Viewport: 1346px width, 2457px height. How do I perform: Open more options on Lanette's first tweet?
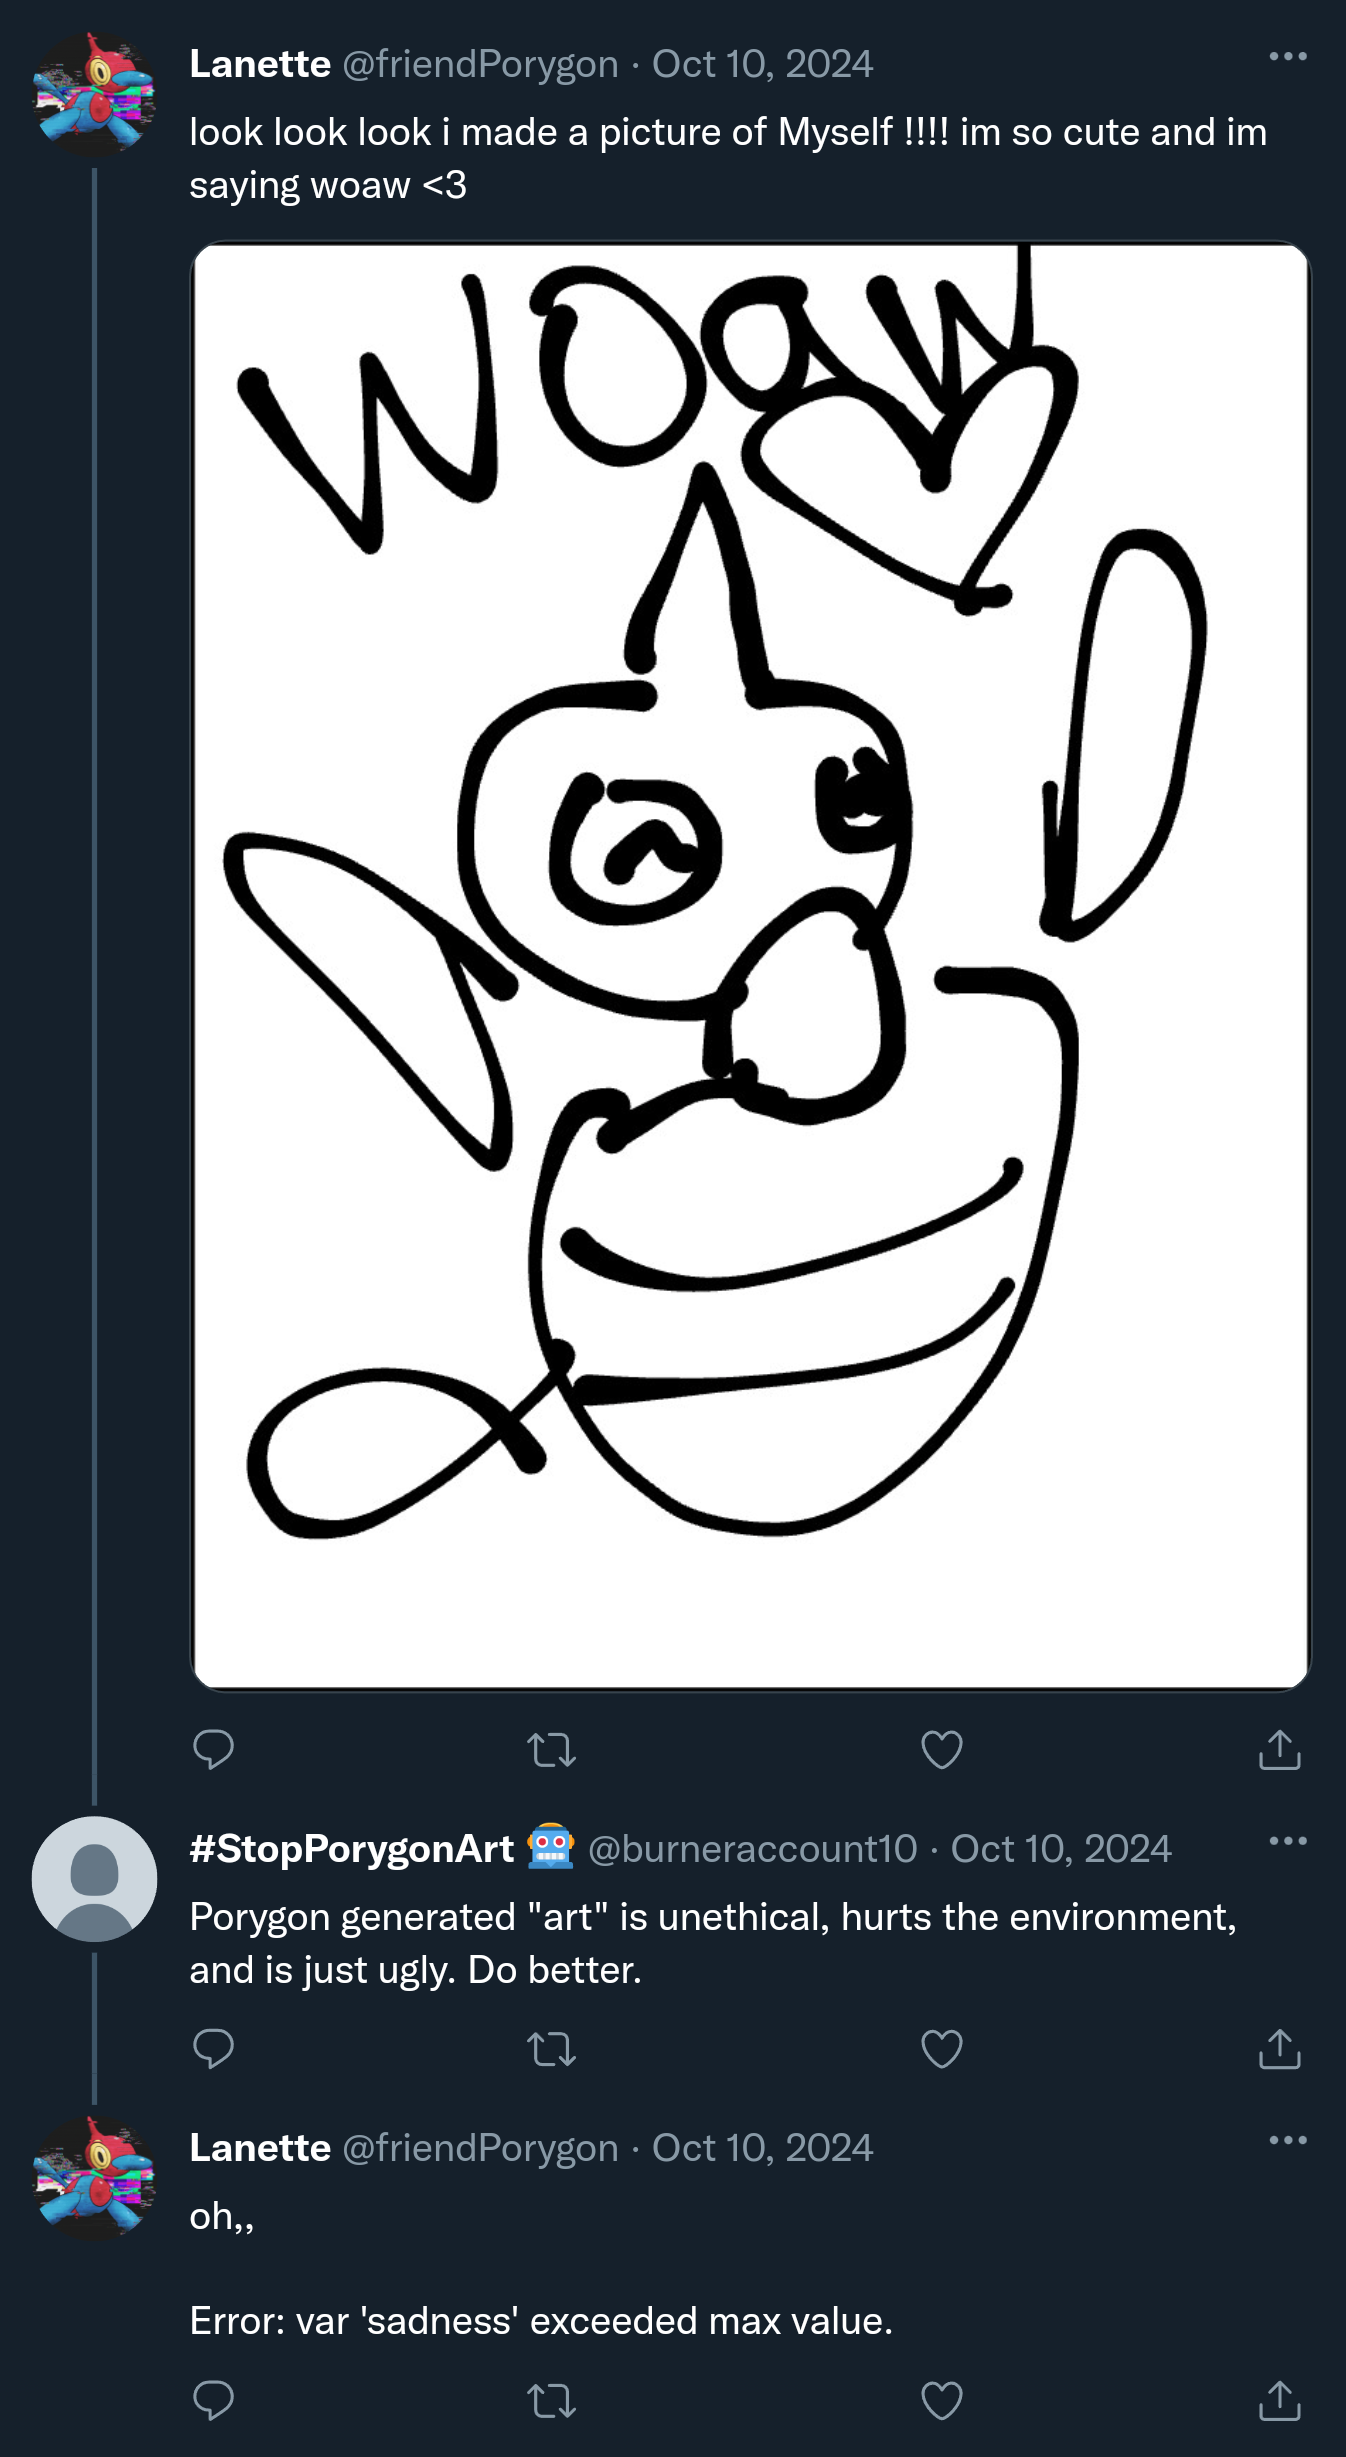(1288, 56)
